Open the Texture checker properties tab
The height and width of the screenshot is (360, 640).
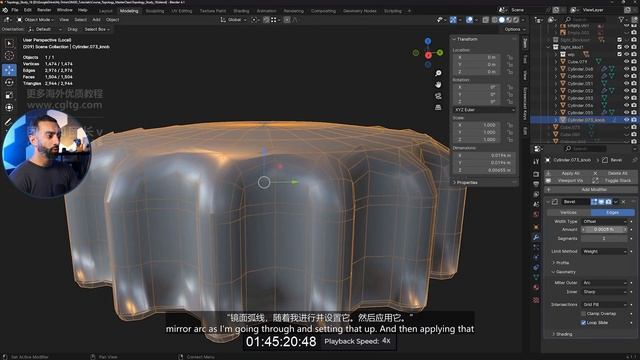[x=536, y=300]
